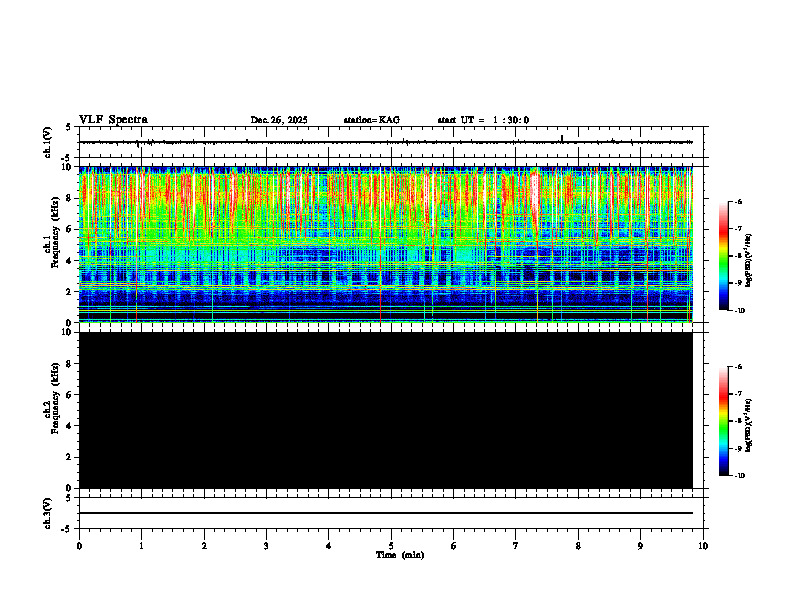Viewport: 792px width, 612px height.
Task: Click the ch.1 voltage waveform trace
Action: click(386, 142)
